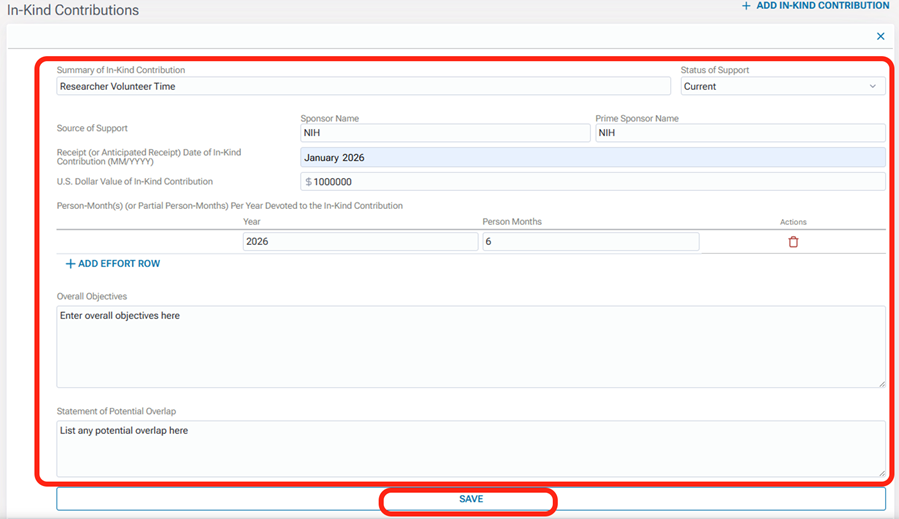Click the Summary of In-Kind Contribution field
The image size is (899, 519).
363,87
